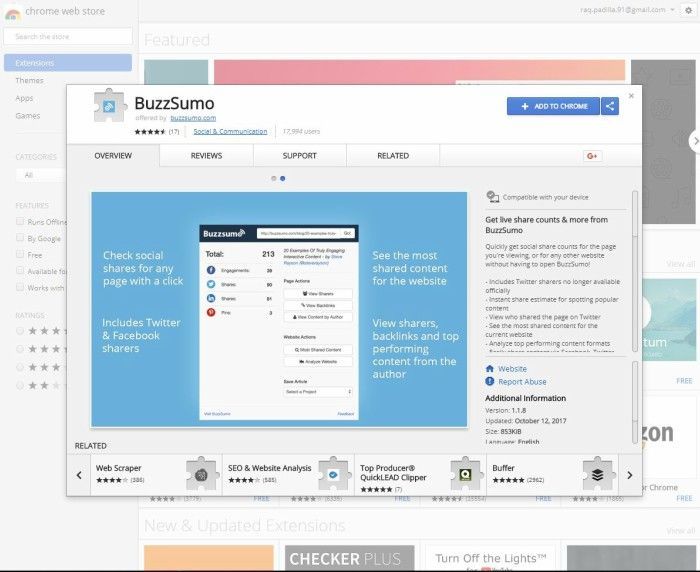Select the top rating radio button
This screenshot has width=700, height=572.
pos(20,331)
